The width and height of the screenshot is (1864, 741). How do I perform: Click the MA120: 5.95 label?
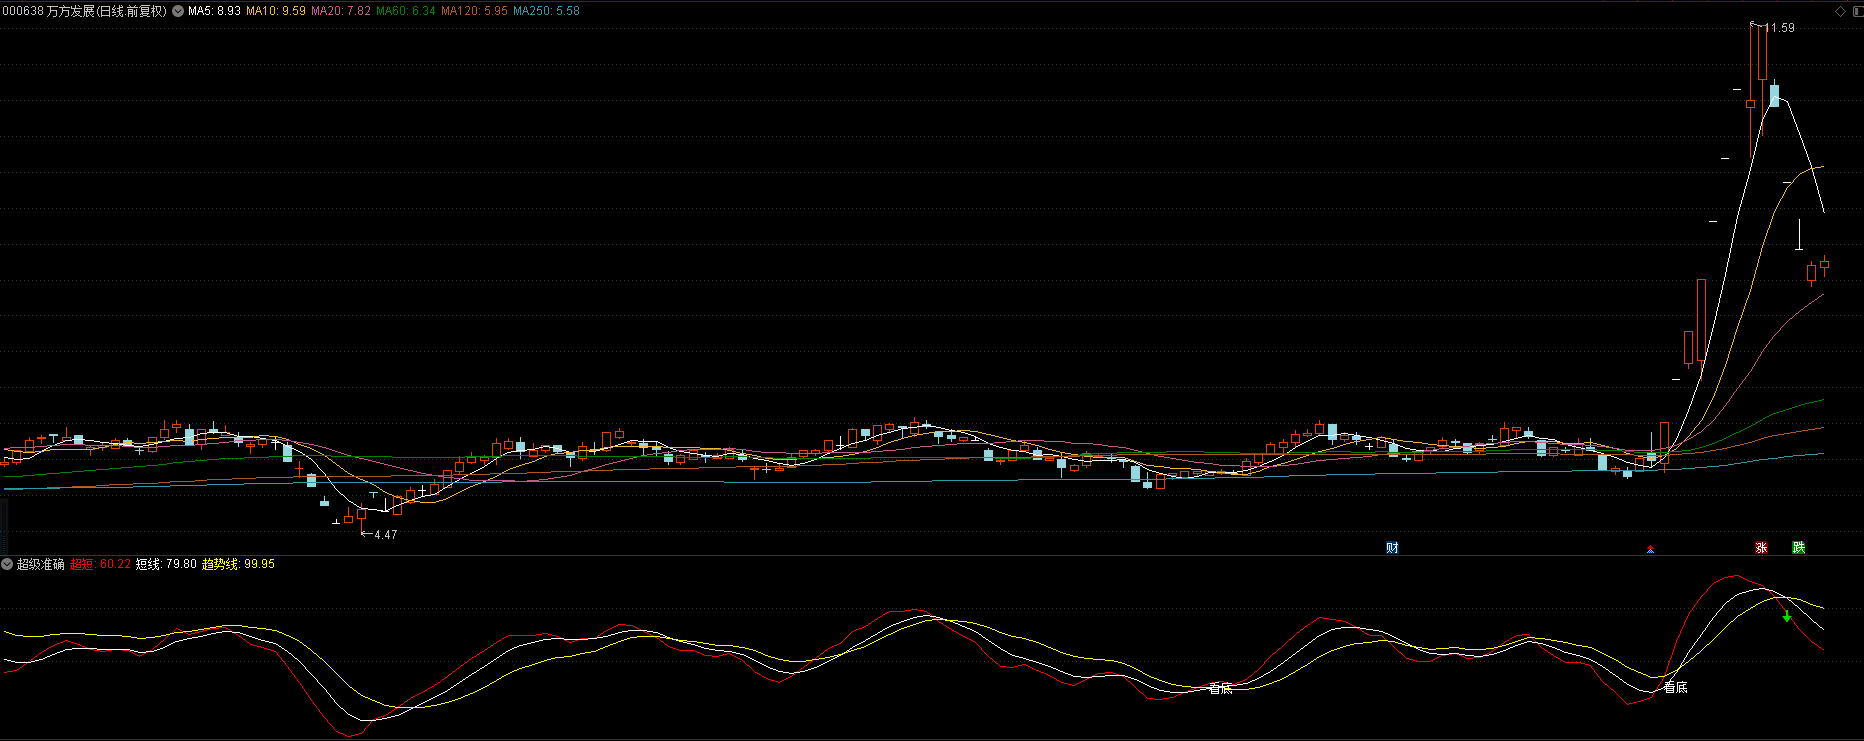(x=474, y=11)
